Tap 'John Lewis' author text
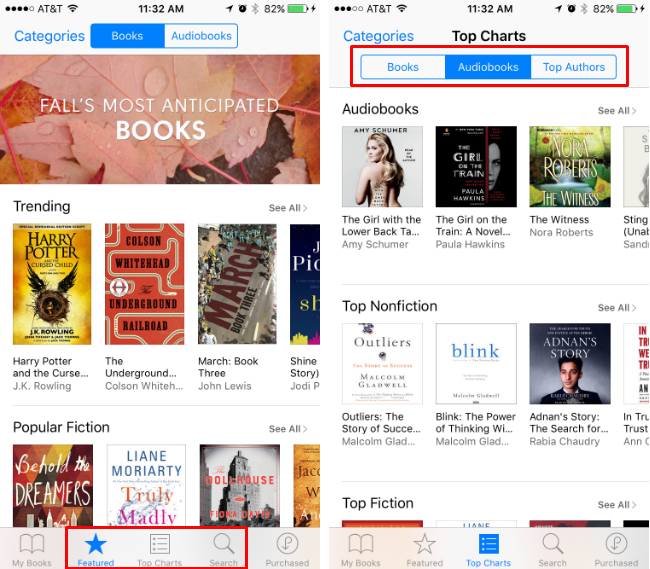 point(225,386)
